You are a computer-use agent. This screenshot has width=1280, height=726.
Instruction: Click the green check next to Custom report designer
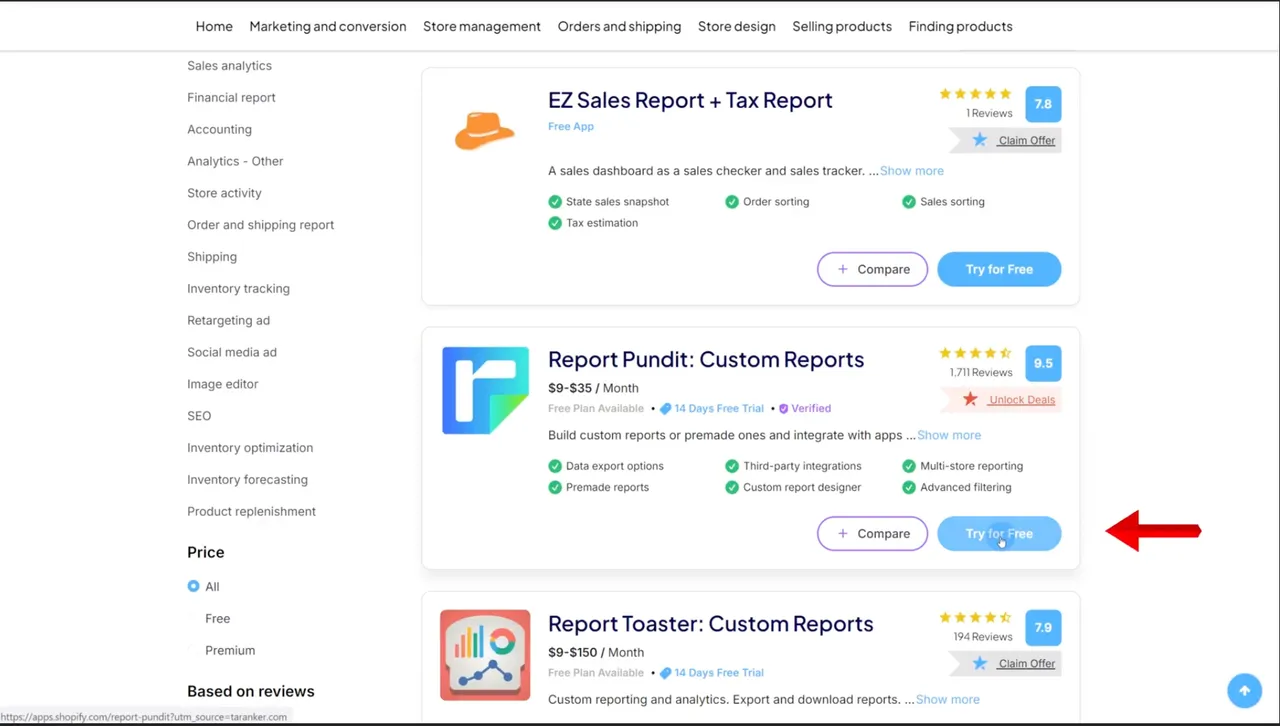click(x=732, y=488)
